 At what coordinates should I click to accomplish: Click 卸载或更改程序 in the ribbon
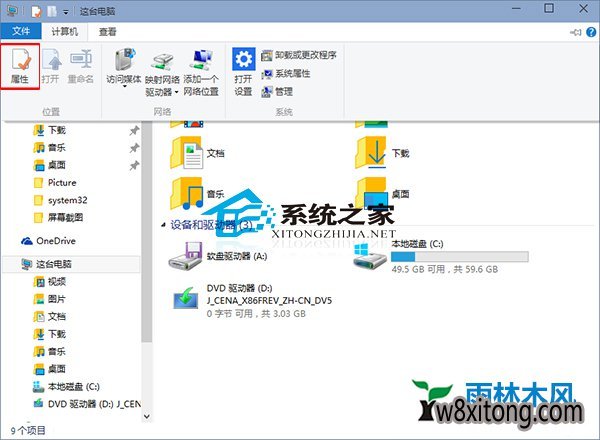point(298,55)
